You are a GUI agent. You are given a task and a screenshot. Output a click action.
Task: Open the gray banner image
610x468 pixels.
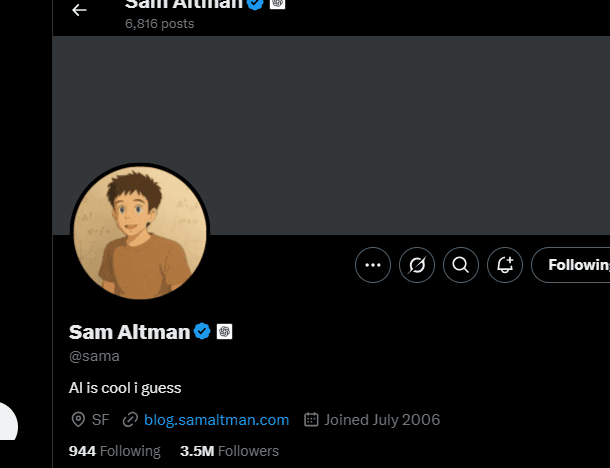pyautogui.click(x=331, y=135)
